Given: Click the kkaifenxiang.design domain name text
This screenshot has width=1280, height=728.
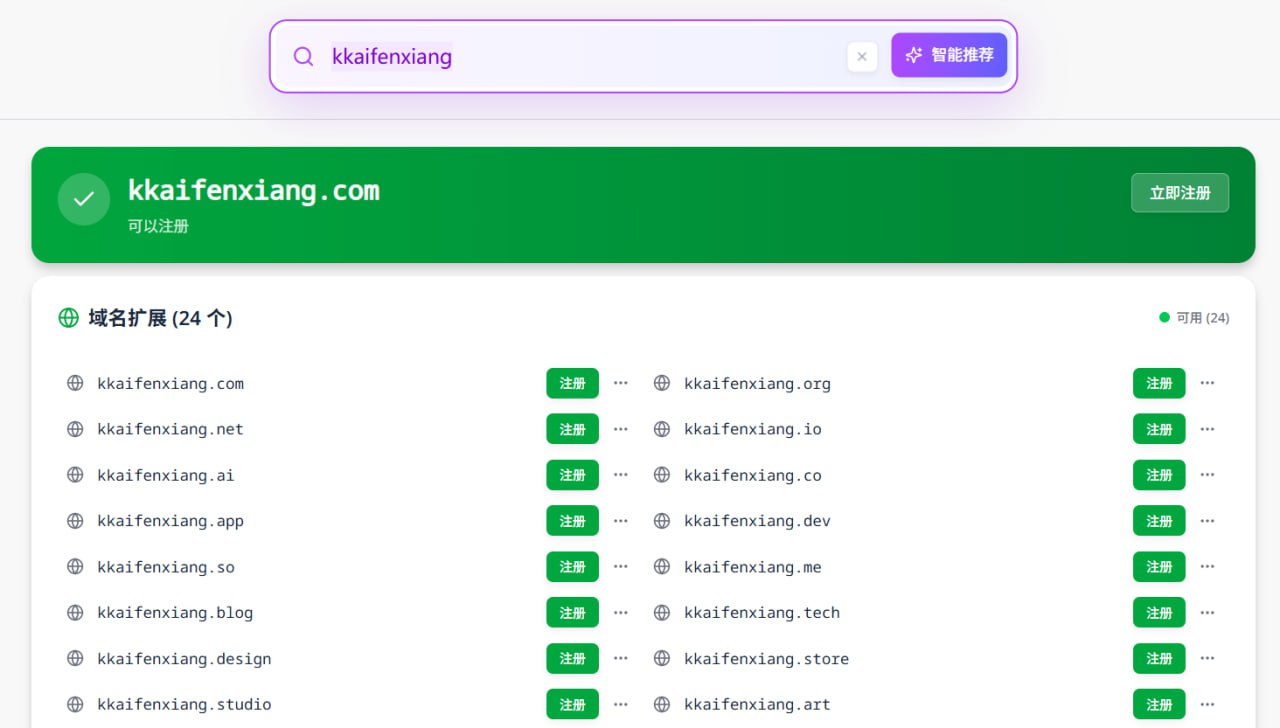Looking at the screenshot, I should [x=184, y=659].
